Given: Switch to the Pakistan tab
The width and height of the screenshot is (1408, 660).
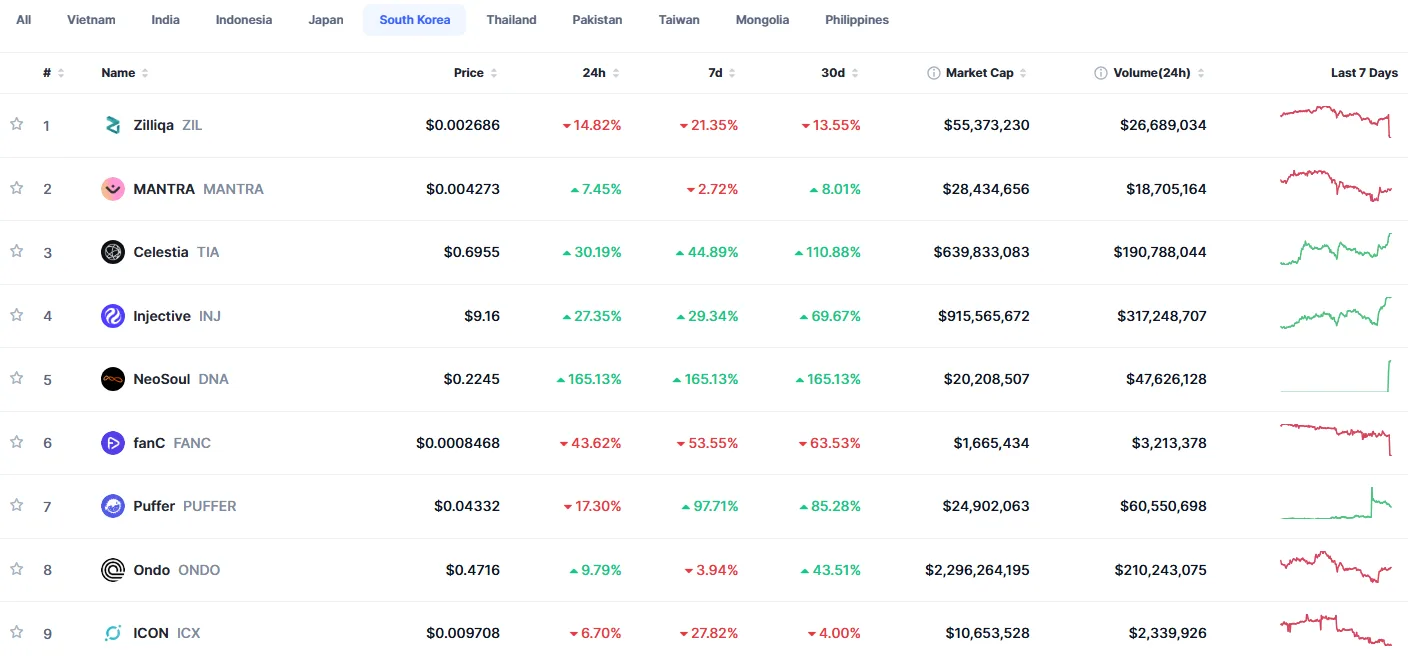Looking at the screenshot, I should coord(598,20).
